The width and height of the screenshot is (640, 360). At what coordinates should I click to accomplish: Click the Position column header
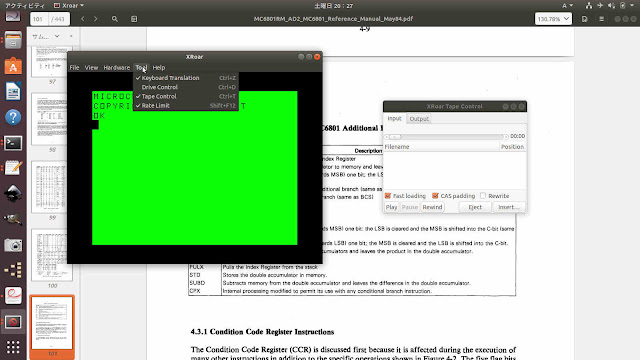coord(513,147)
